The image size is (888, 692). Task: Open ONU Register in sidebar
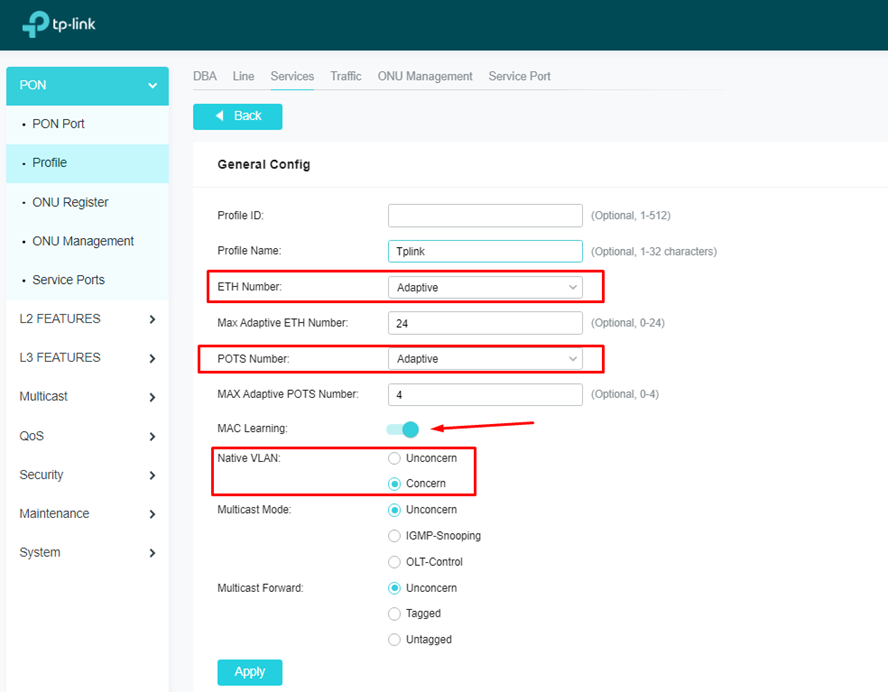tap(70, 202)
